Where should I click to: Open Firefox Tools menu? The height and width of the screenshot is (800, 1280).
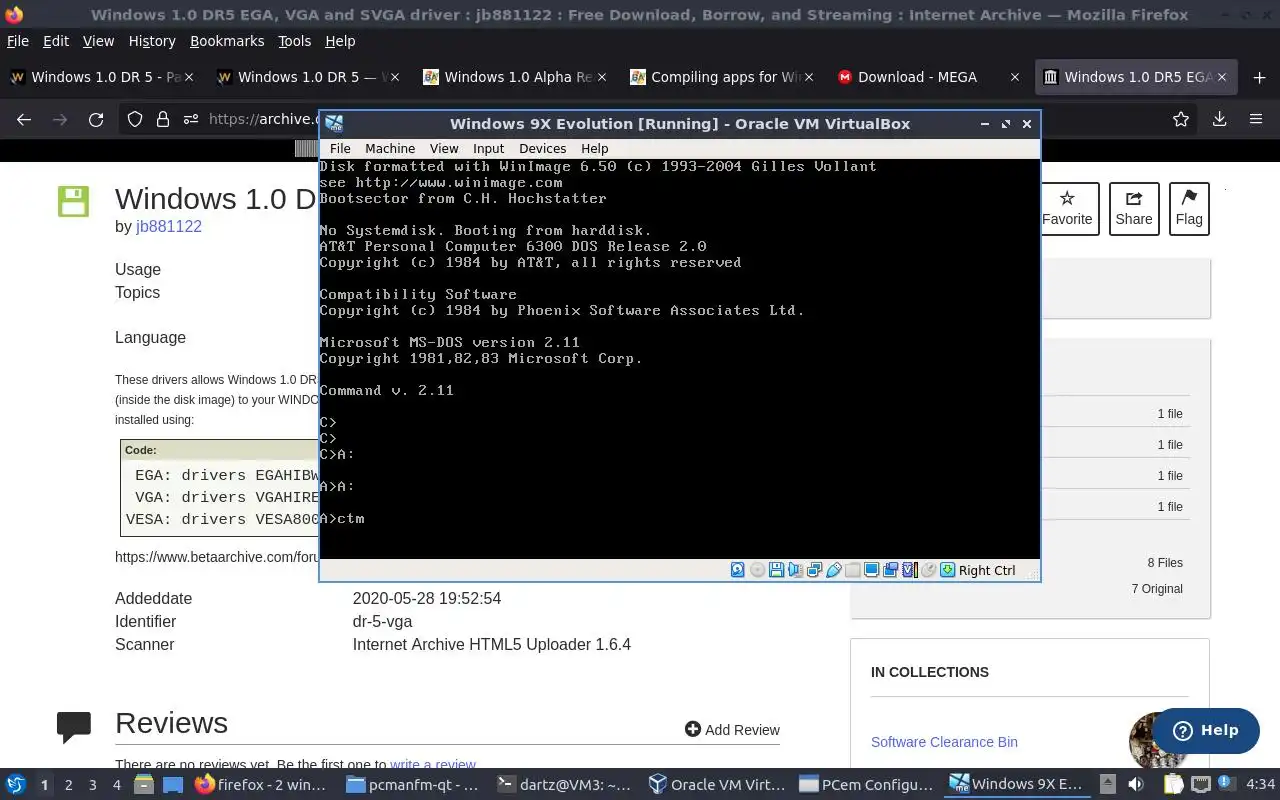coord(295,41)
